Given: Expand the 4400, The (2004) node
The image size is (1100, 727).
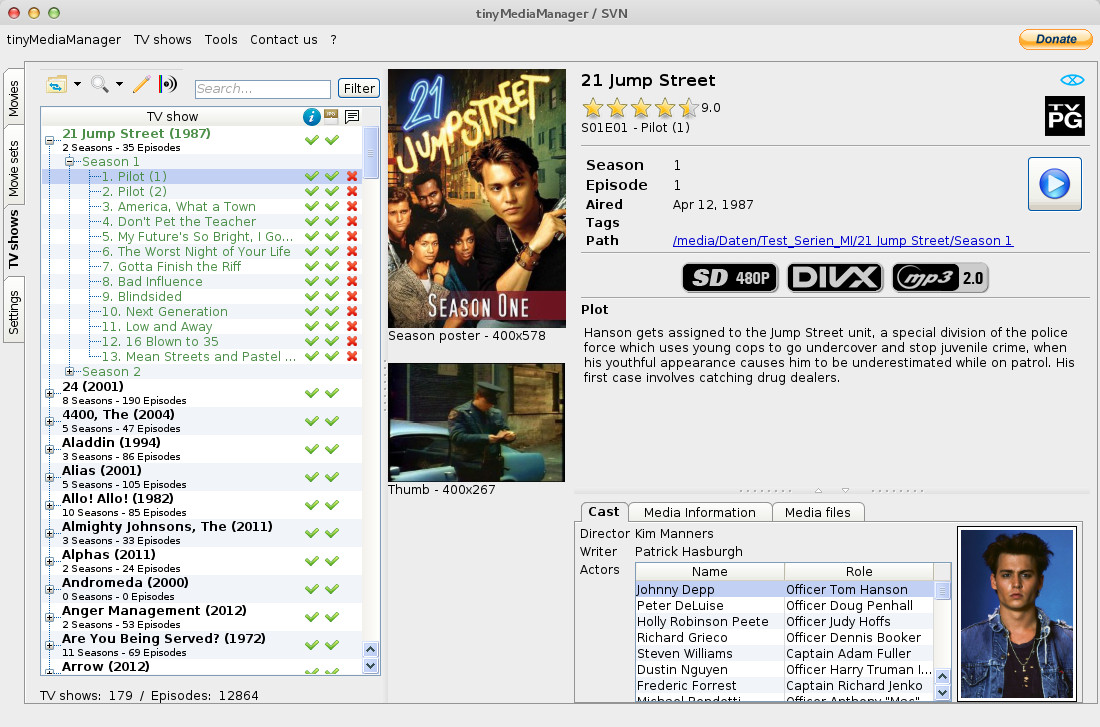Looking at the screenshot, I should tap(50, 422).
